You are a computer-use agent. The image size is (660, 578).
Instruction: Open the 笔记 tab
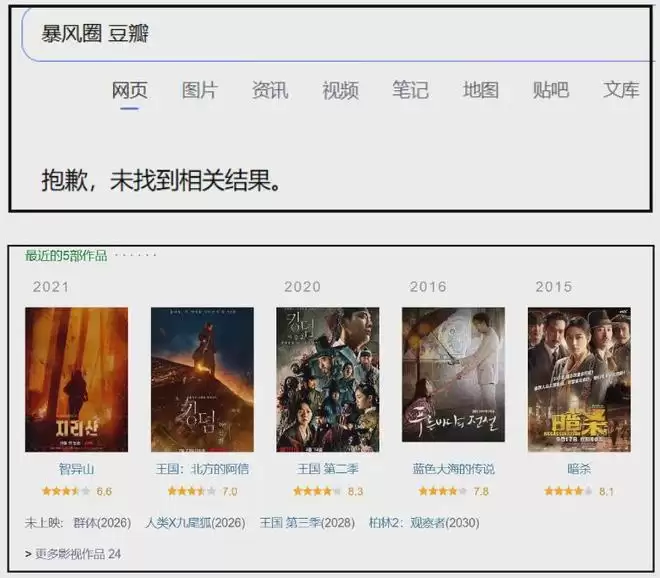pos(410,90)
